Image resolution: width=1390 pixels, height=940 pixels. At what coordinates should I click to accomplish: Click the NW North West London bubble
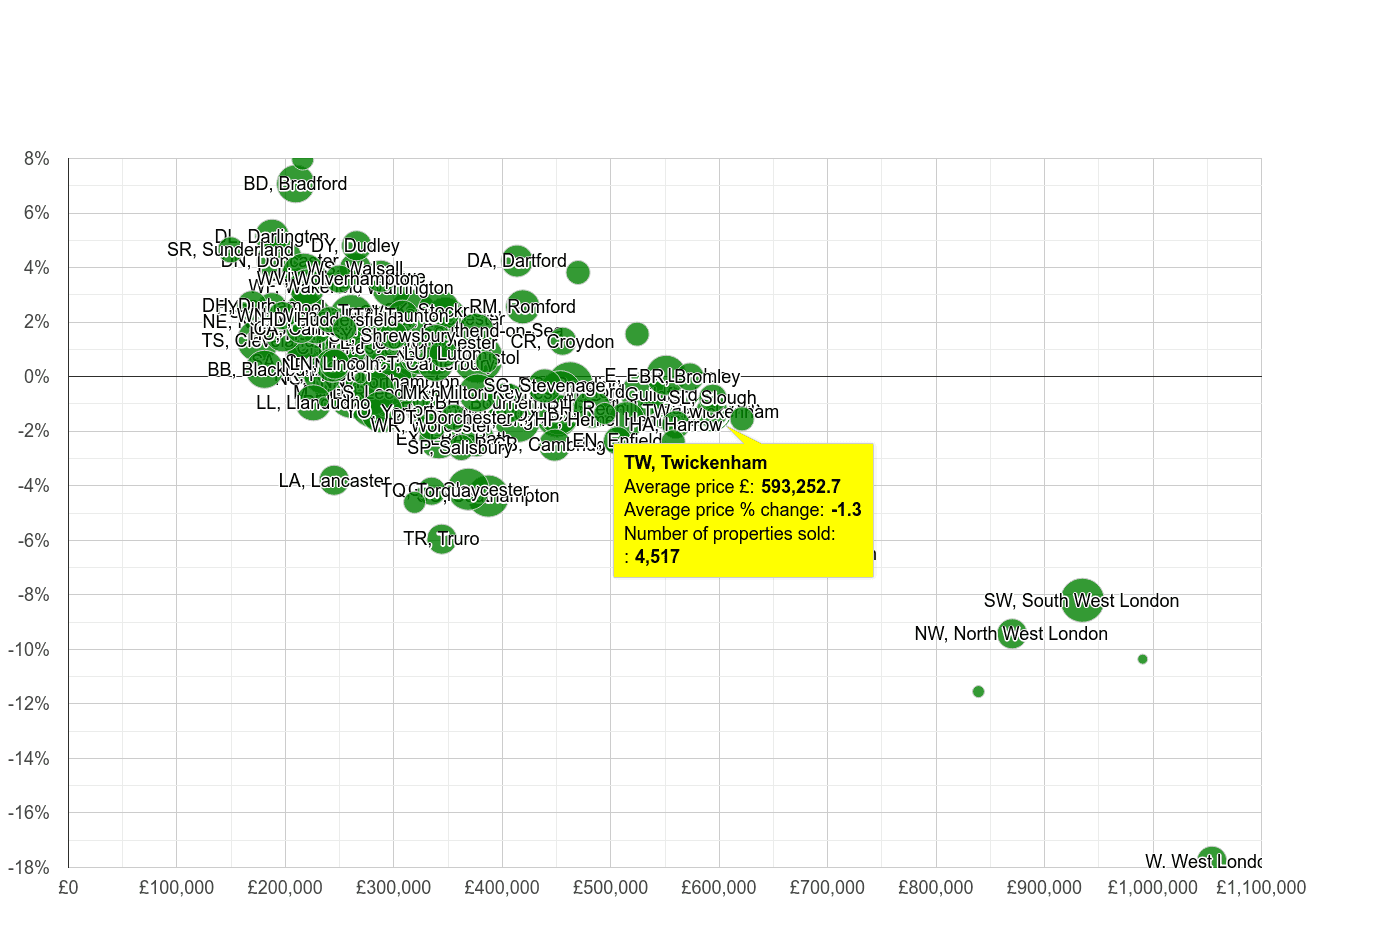1011,633
